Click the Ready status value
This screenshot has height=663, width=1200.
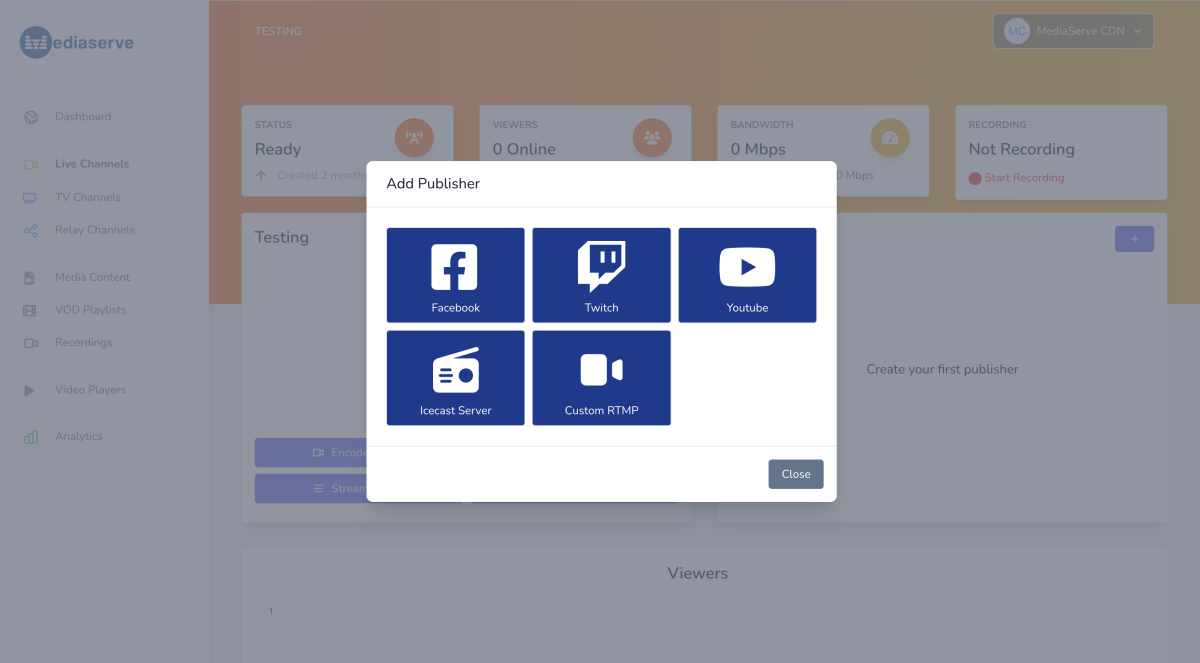click(x=278, y=149)
